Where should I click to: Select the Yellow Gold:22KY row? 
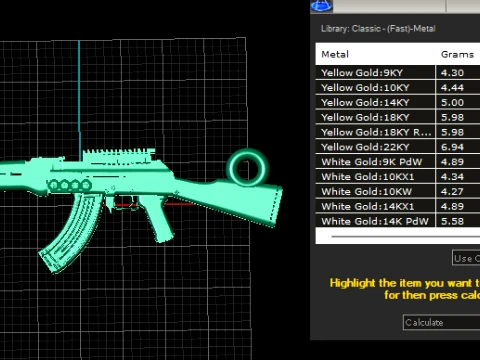click(398, 147)
